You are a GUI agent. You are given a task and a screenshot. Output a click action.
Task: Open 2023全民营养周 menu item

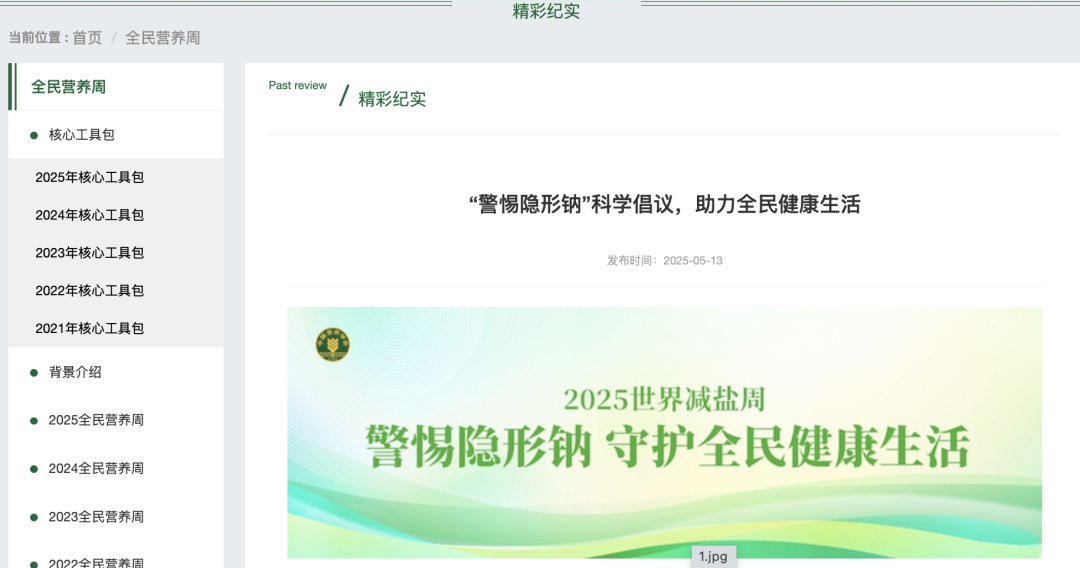pos(96,517)
